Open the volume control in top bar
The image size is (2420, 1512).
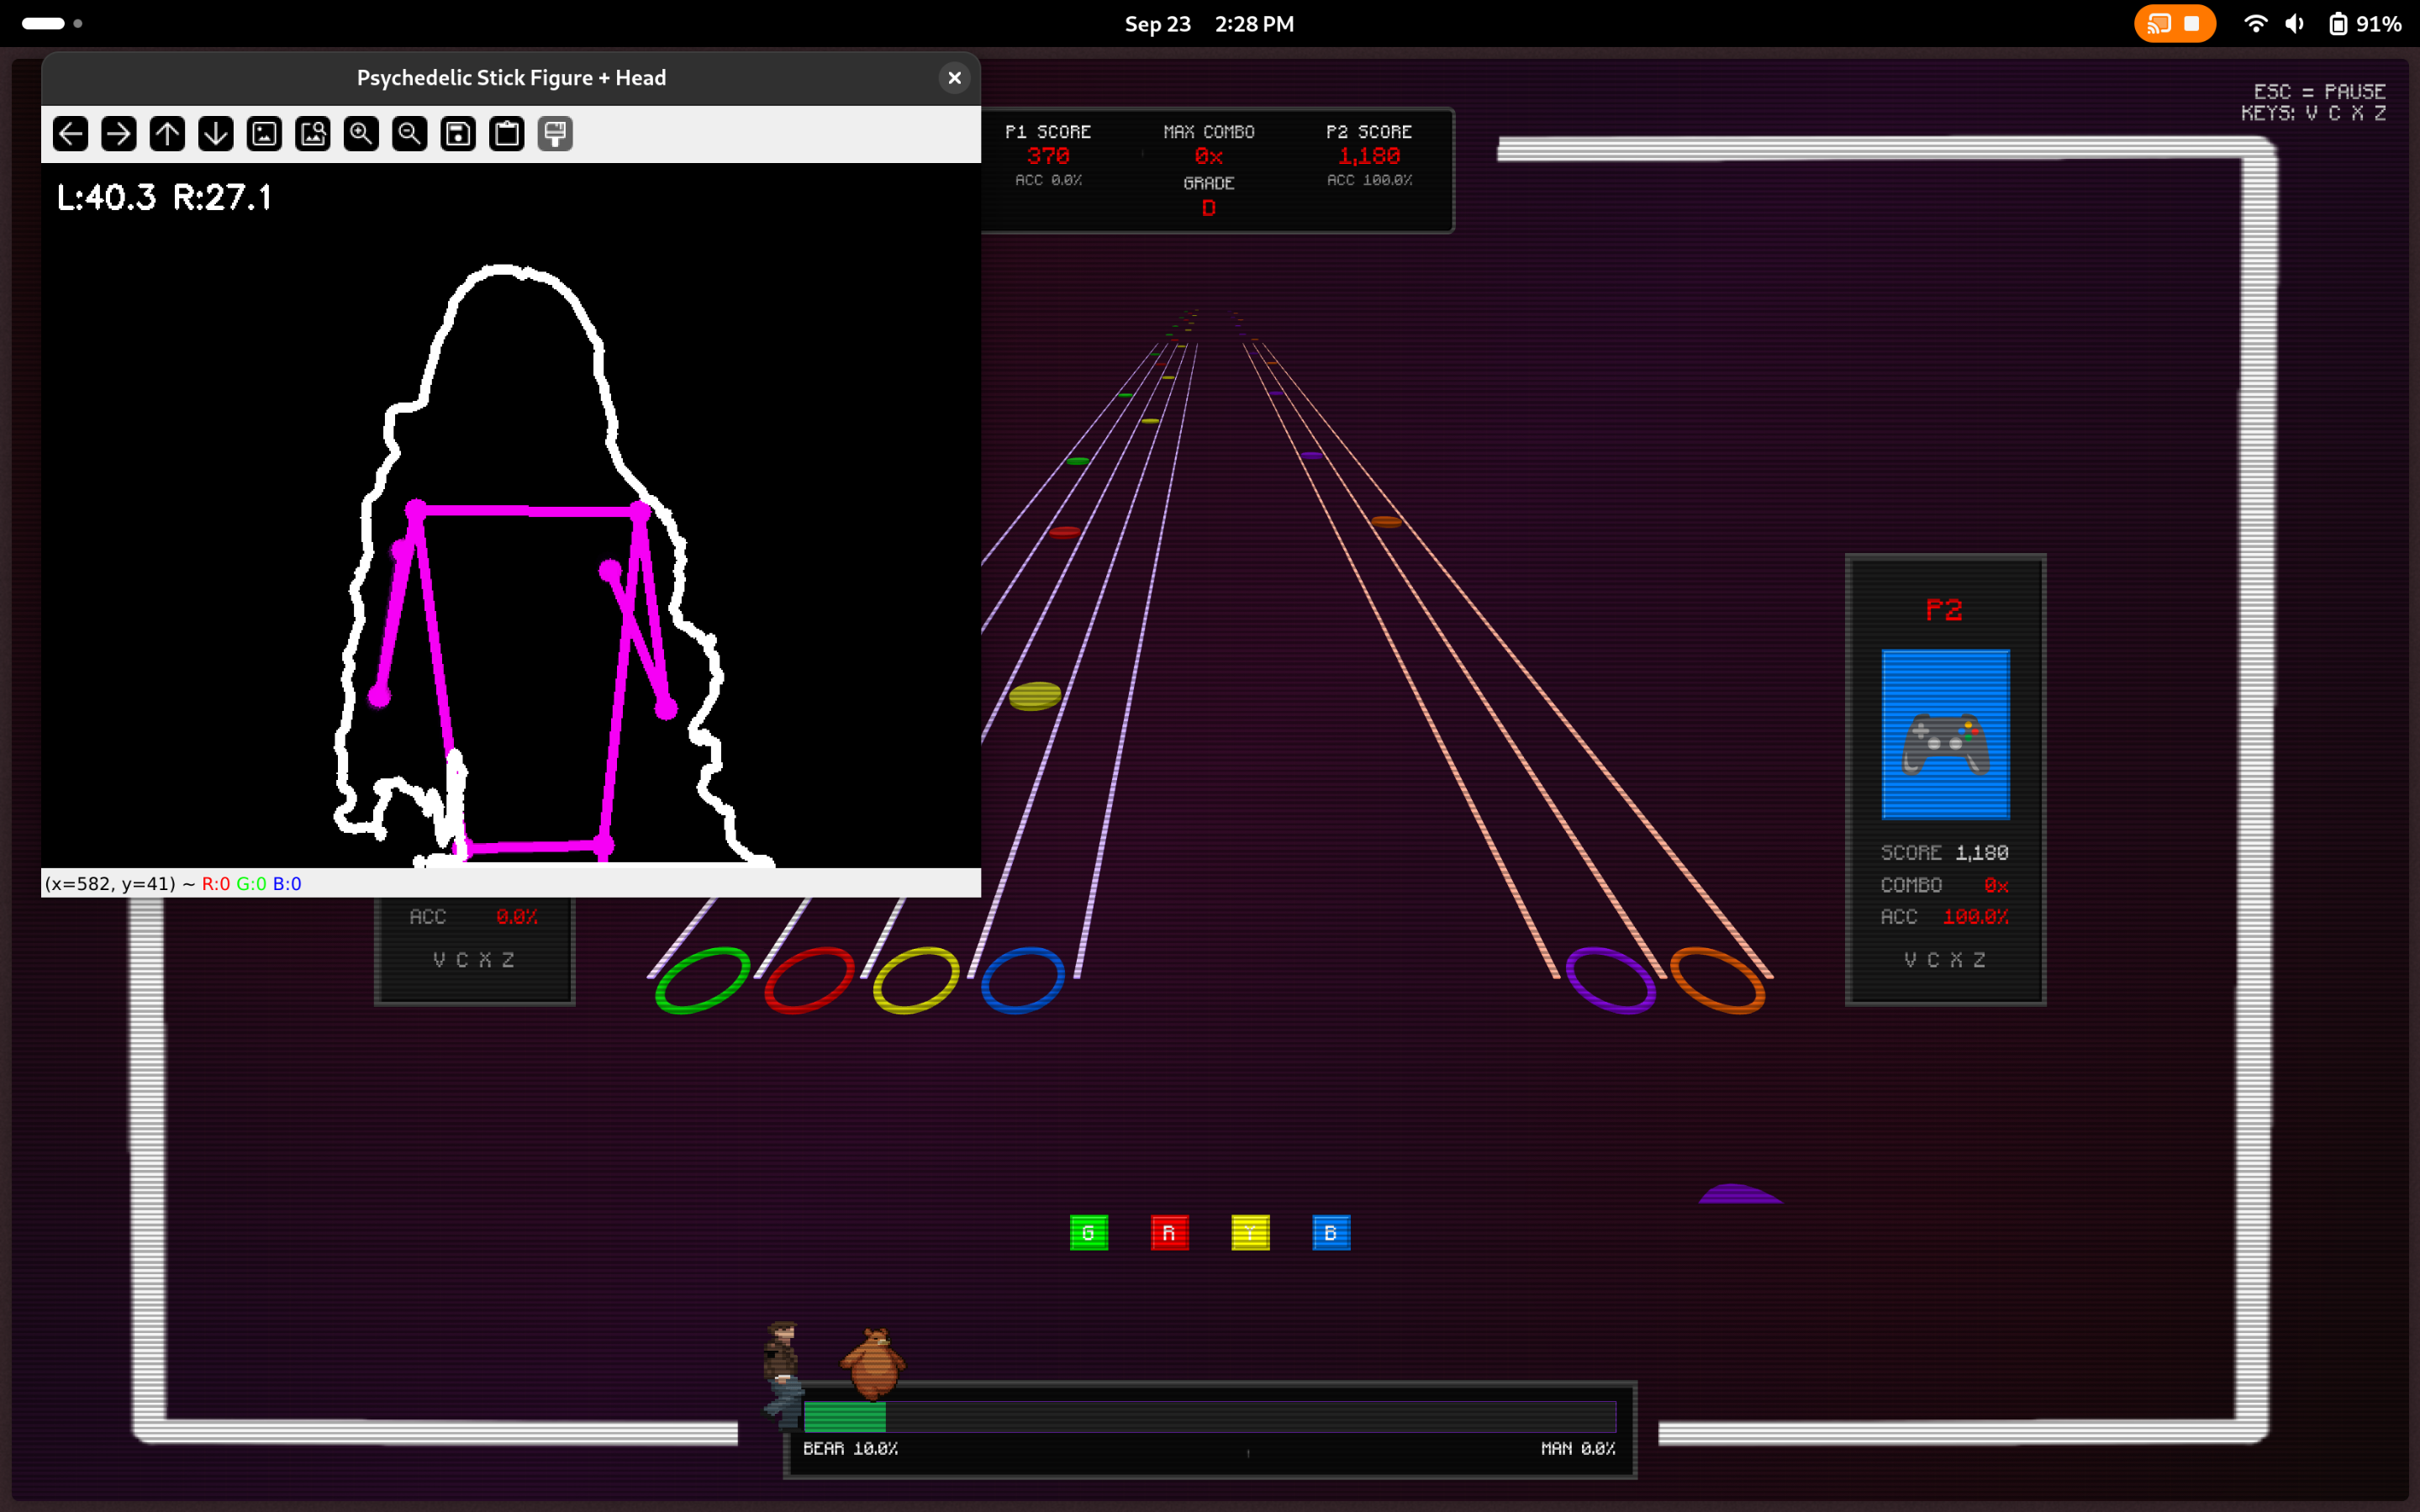click(x=2295, y=24)
